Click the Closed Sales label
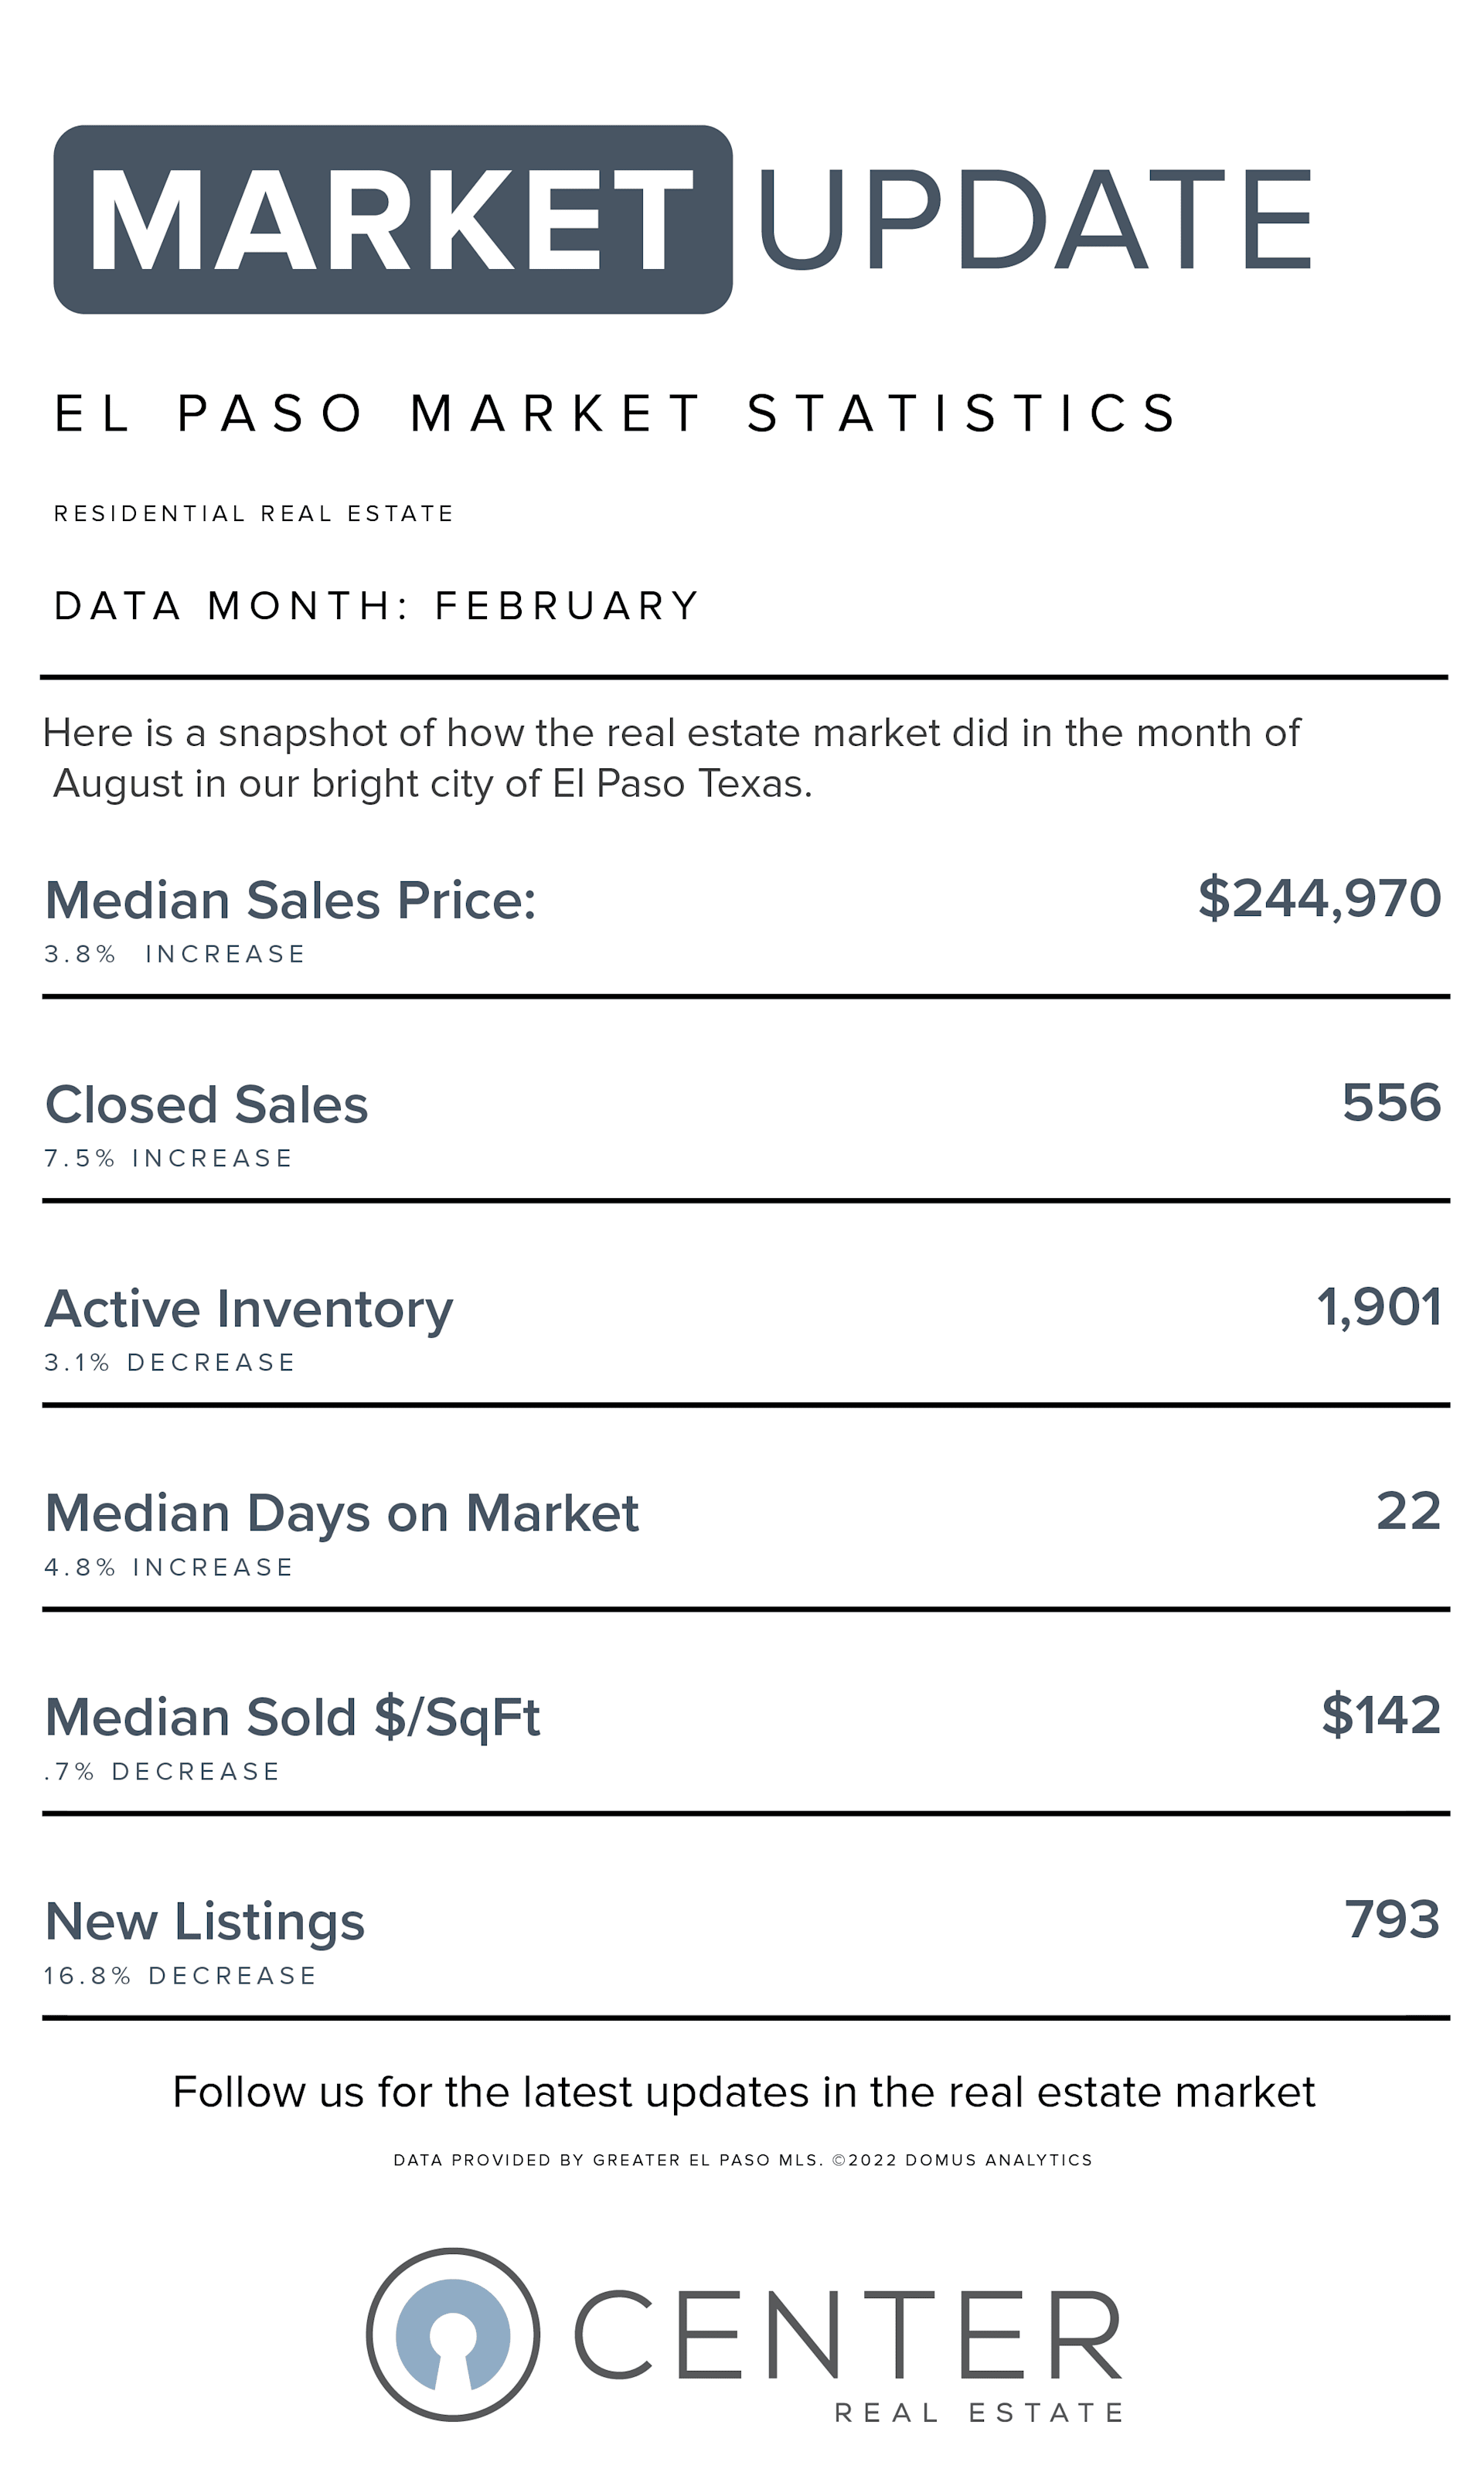The height and width of the screenshot is (2486, 1484). click(x=207, y=1105)
